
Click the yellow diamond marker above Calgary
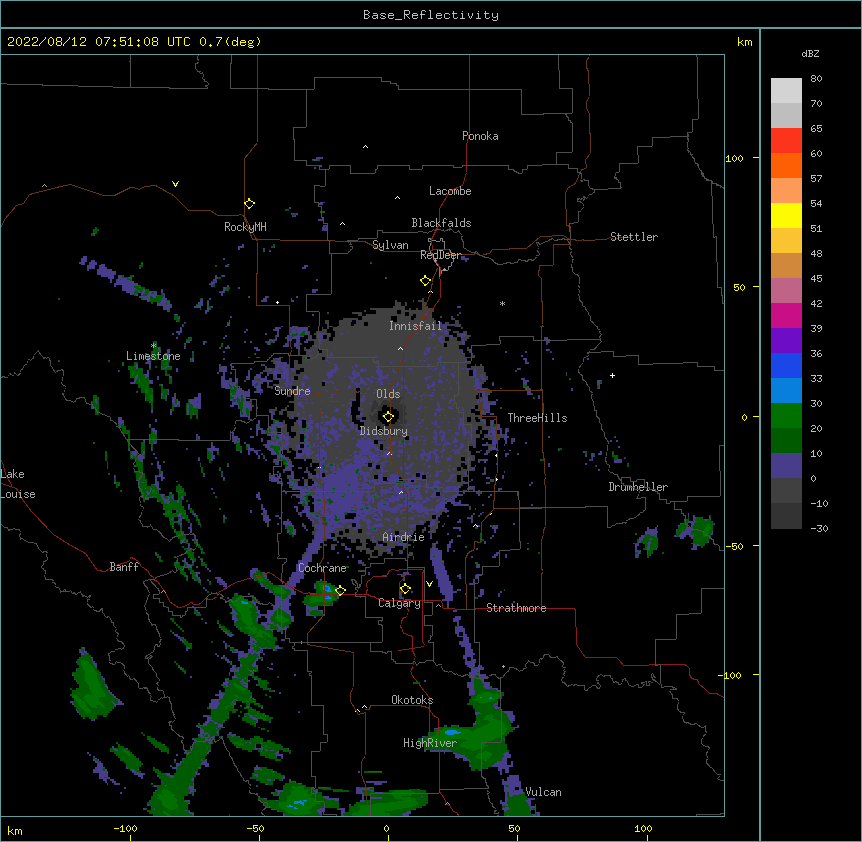(x=405, y=589)
